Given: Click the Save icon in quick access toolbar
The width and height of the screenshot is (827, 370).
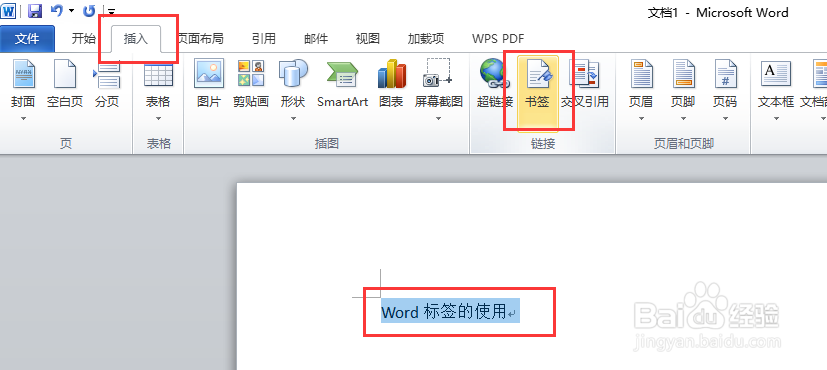Looking at the screenshot, I should [35, 11].
